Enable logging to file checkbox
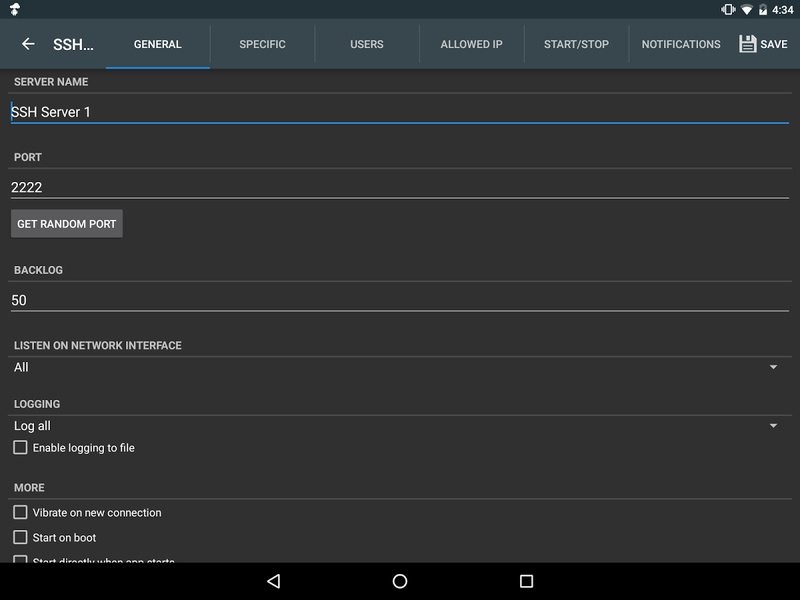This screenshot has width=800, height=600. click(x=20, y=447)
